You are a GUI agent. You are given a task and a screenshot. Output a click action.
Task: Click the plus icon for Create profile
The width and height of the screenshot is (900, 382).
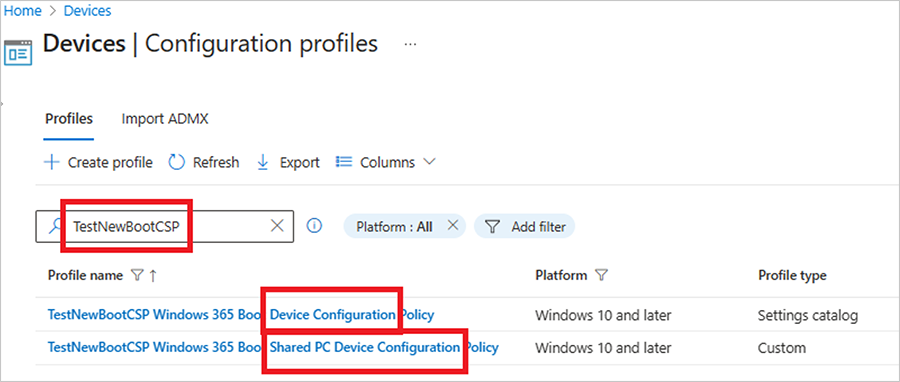click(52, 162)
